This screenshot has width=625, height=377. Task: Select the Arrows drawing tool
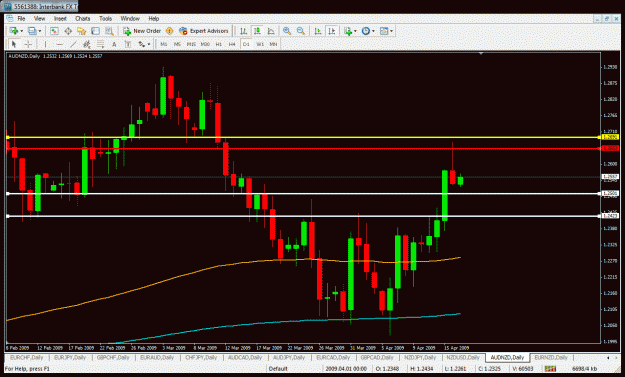[x=142, y=44]
